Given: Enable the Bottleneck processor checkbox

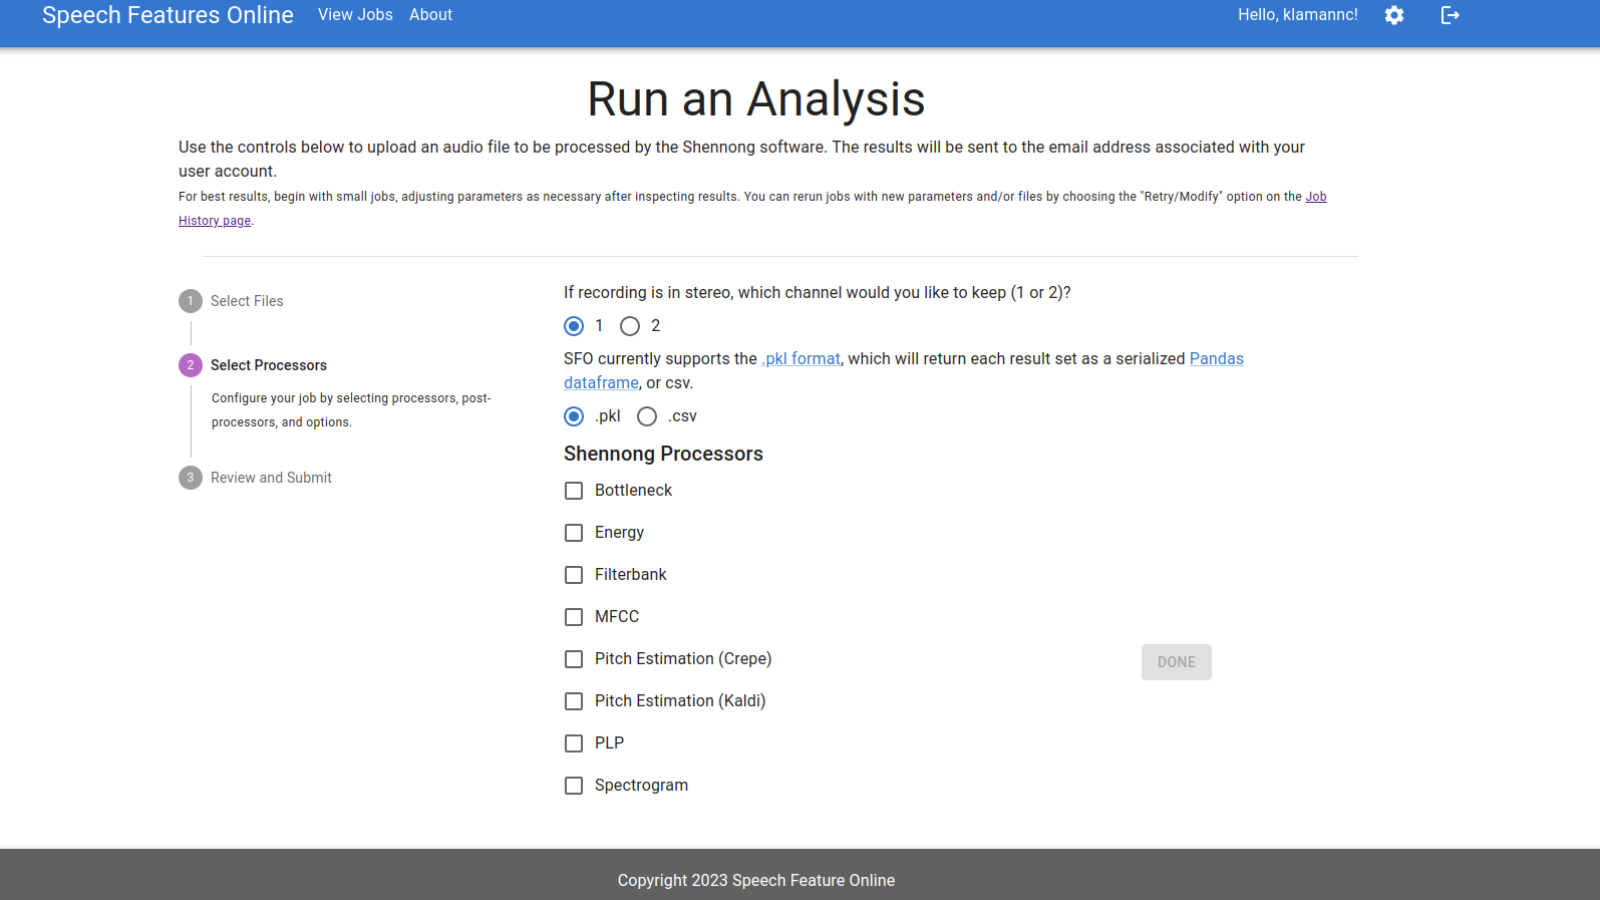Looking at the screenshot, I should coord(574,491).
